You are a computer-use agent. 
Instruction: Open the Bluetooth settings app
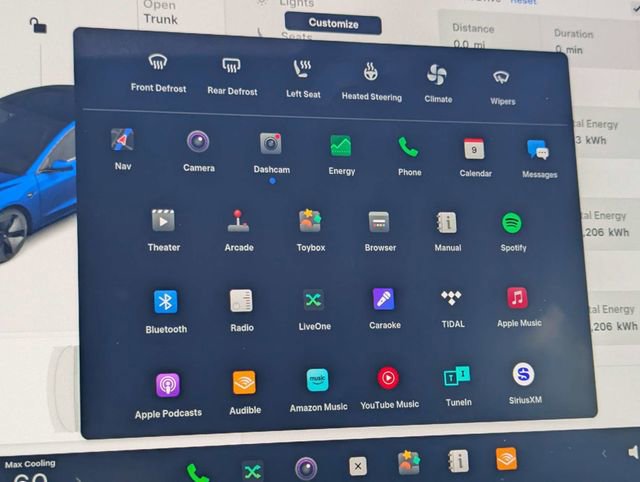[x=166, y=302]
